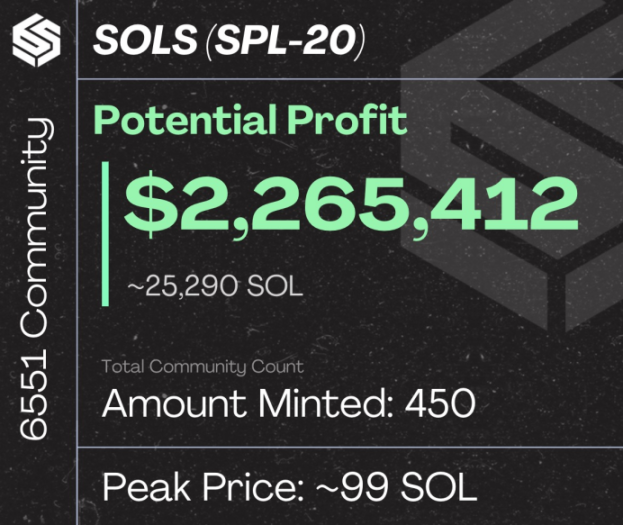Select the Potential Profit heading

coord(250,120)
